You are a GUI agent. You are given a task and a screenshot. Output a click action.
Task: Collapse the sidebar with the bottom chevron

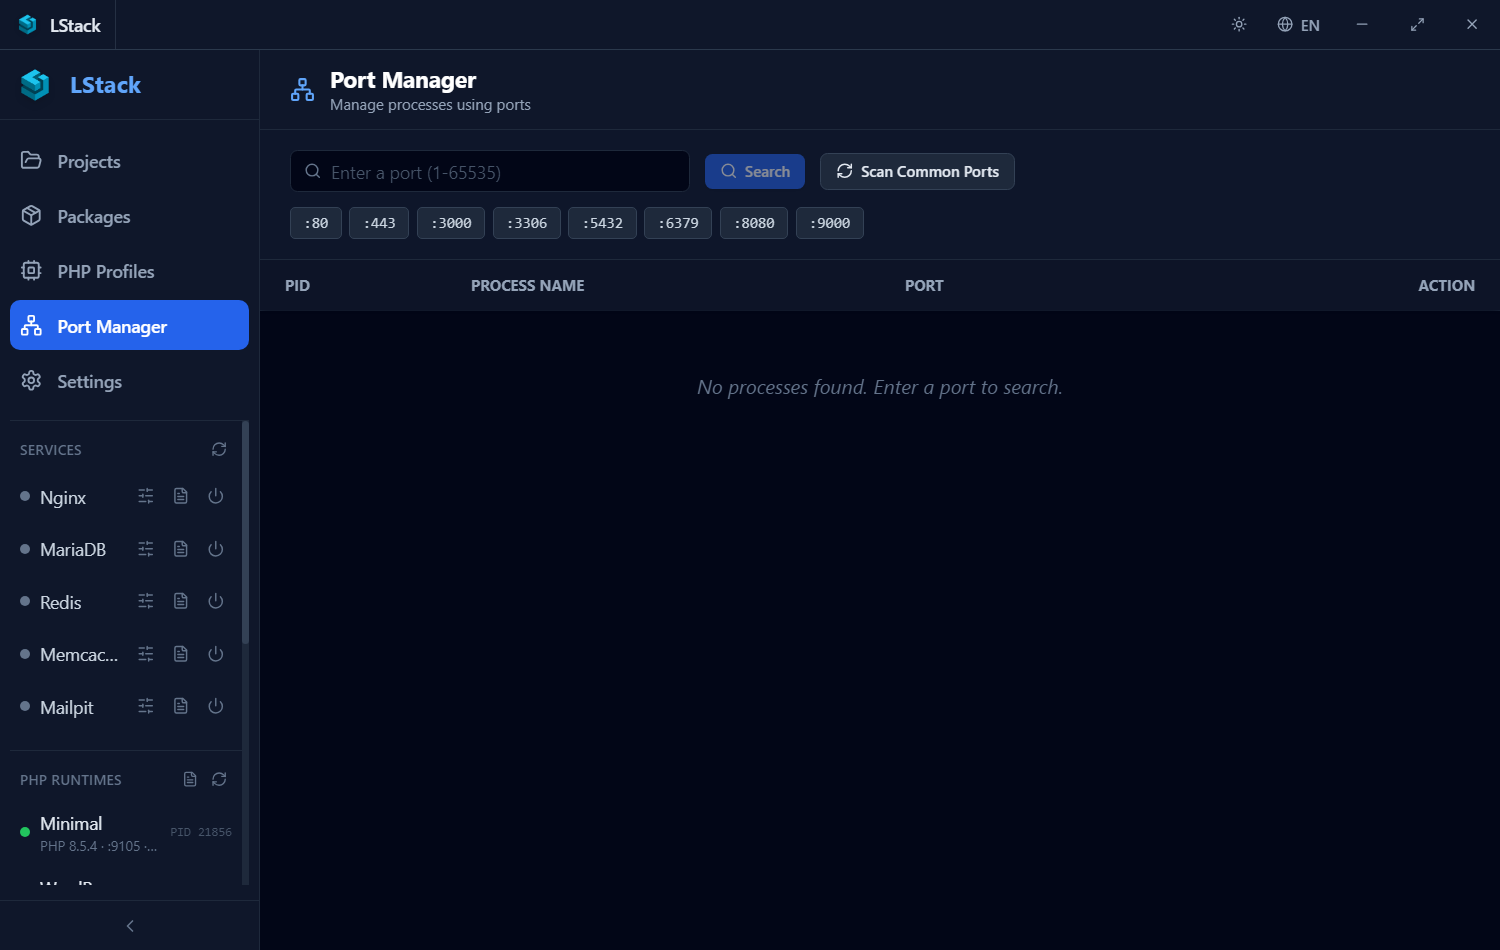(130, 926)
